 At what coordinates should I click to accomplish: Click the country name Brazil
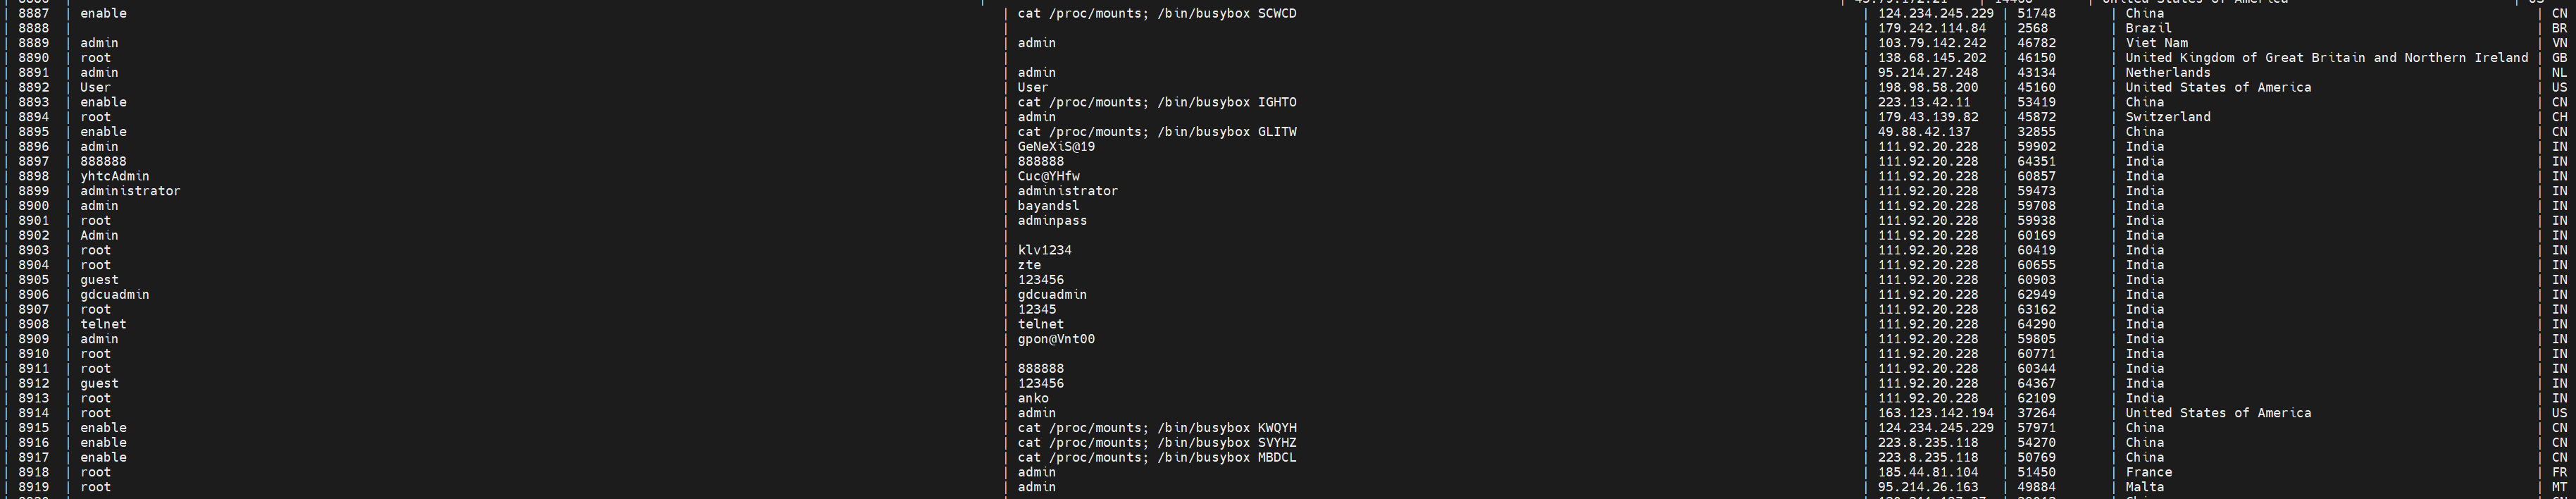click(x=2148, y=28)
